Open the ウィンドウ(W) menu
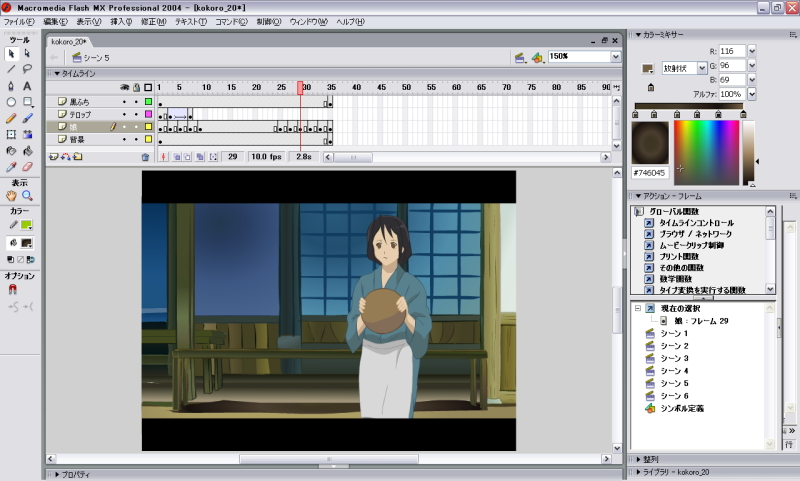Viewport: 800px width, 481px height. [x=308, y=22]
